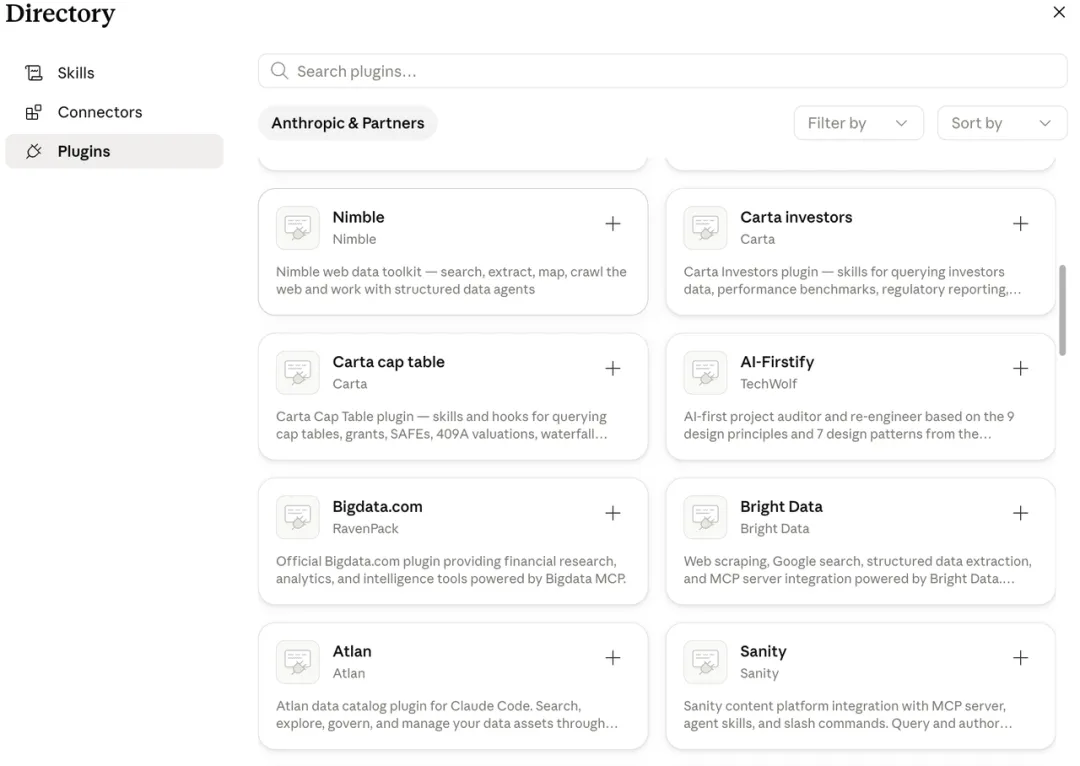Click the plugin list scrollbar
Image resolution: width=1080 pixels, height=766 pixels.
[x=1062, y=310]
